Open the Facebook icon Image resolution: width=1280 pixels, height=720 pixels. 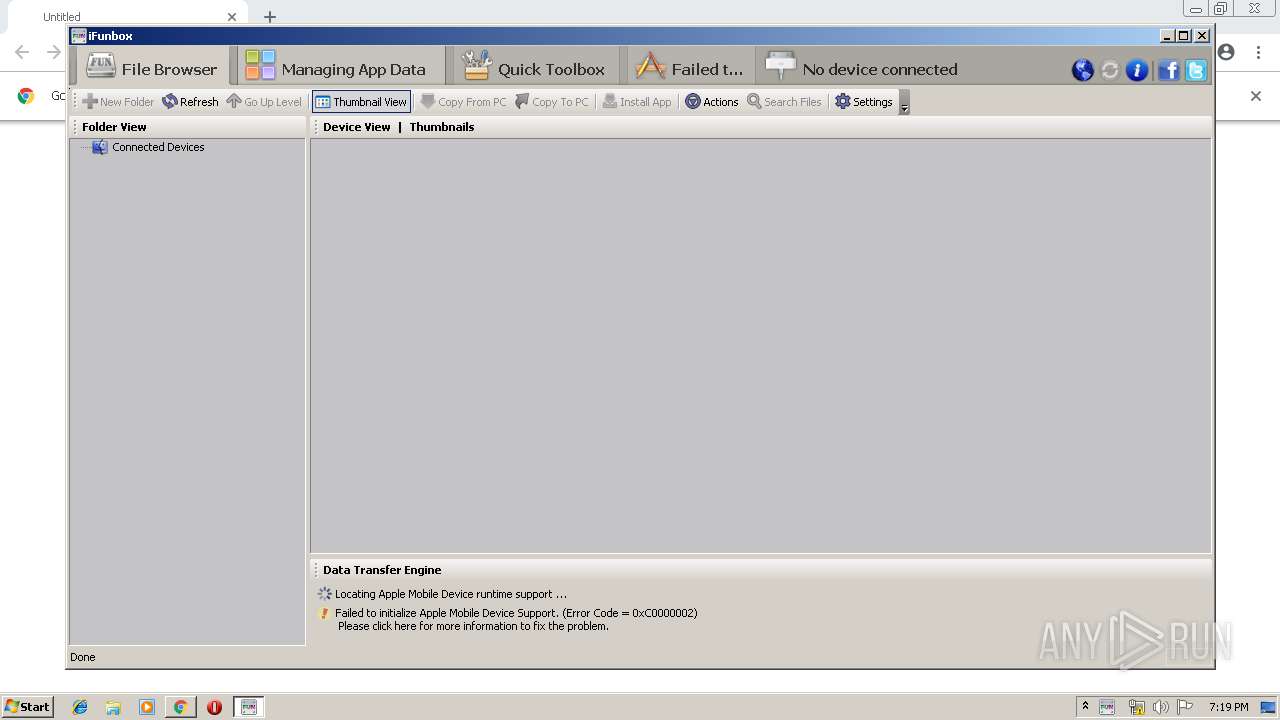coord(1168,70)
